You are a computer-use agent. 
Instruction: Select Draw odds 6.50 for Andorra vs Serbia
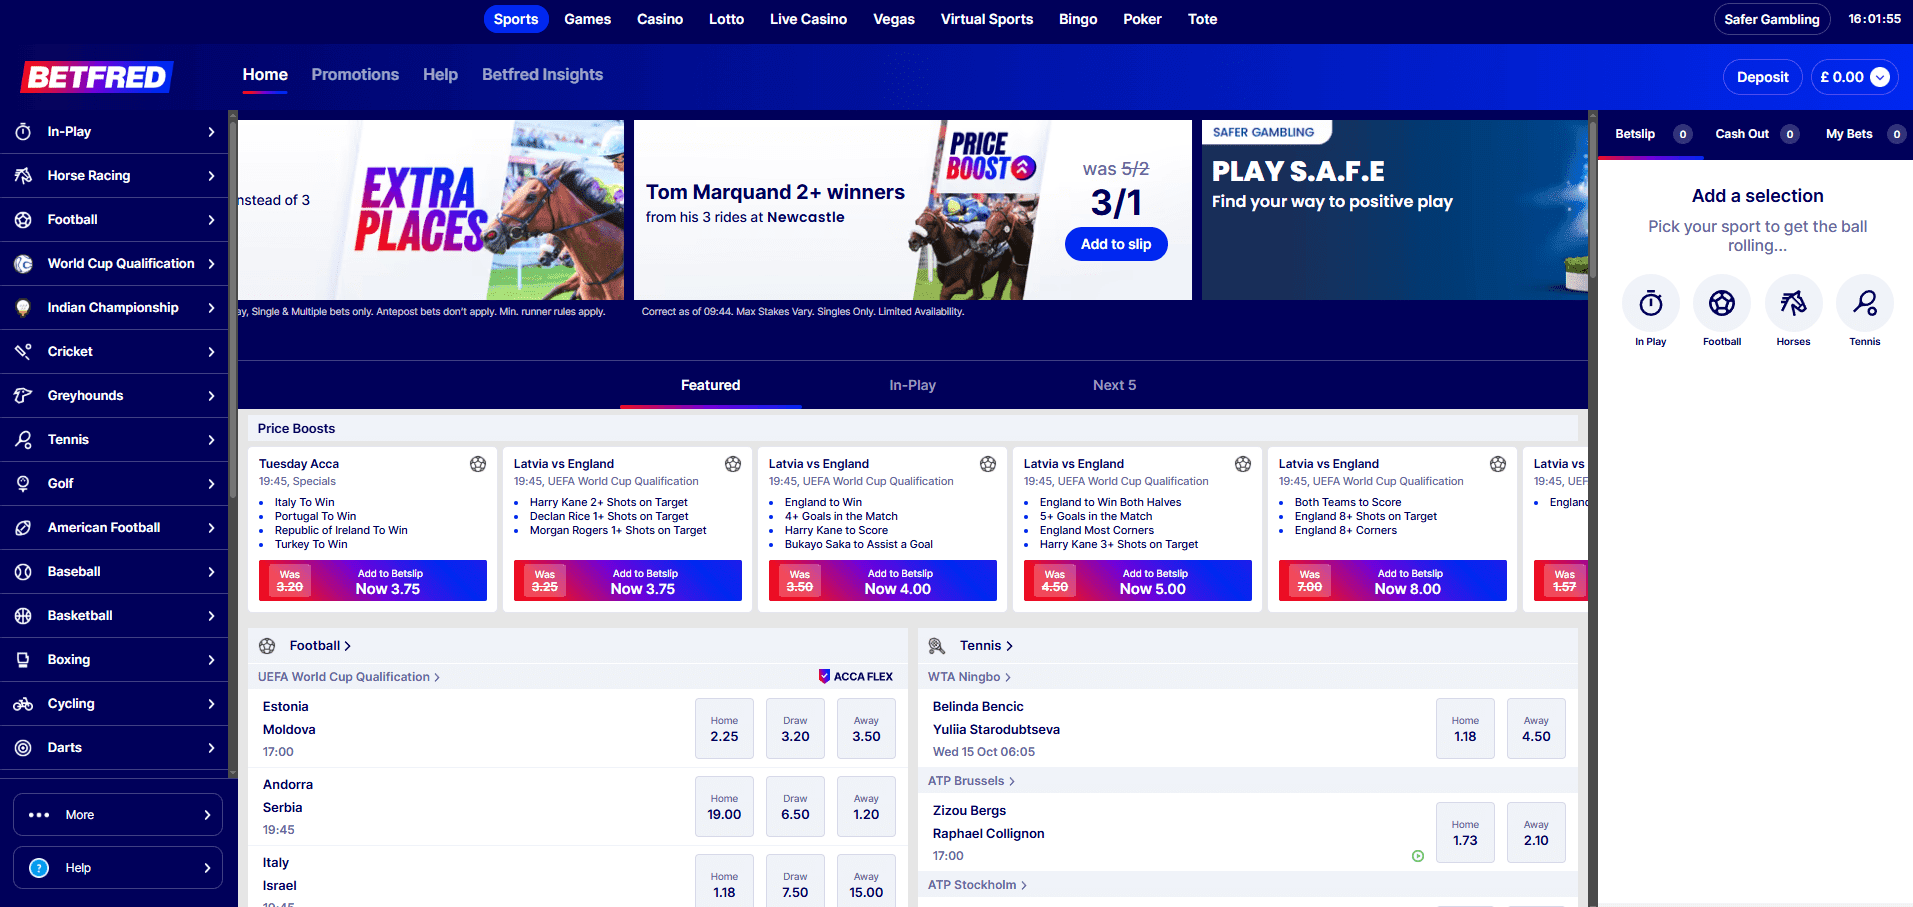click(795, 807)
